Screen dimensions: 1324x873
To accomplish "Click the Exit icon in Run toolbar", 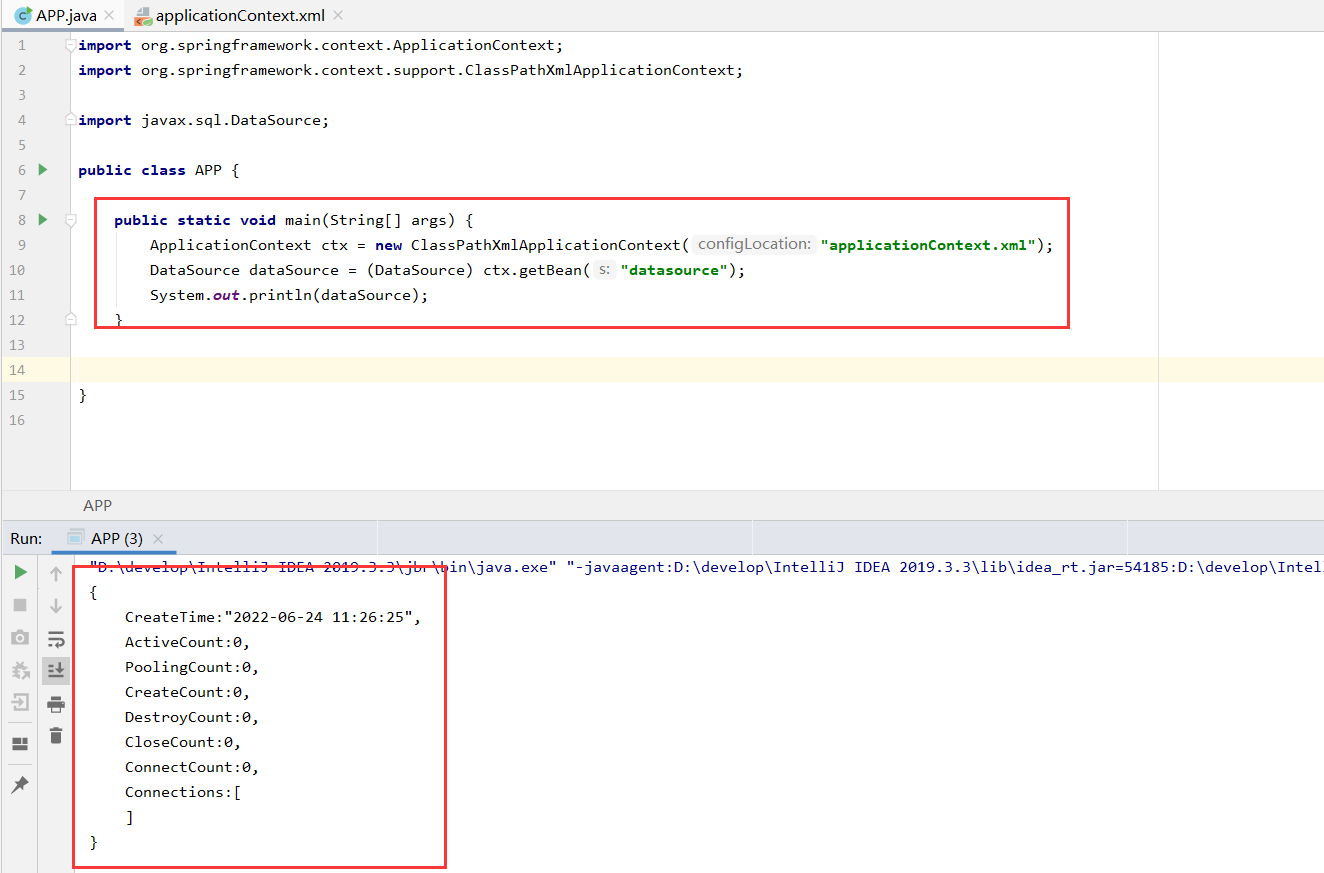I will (20, 703).
